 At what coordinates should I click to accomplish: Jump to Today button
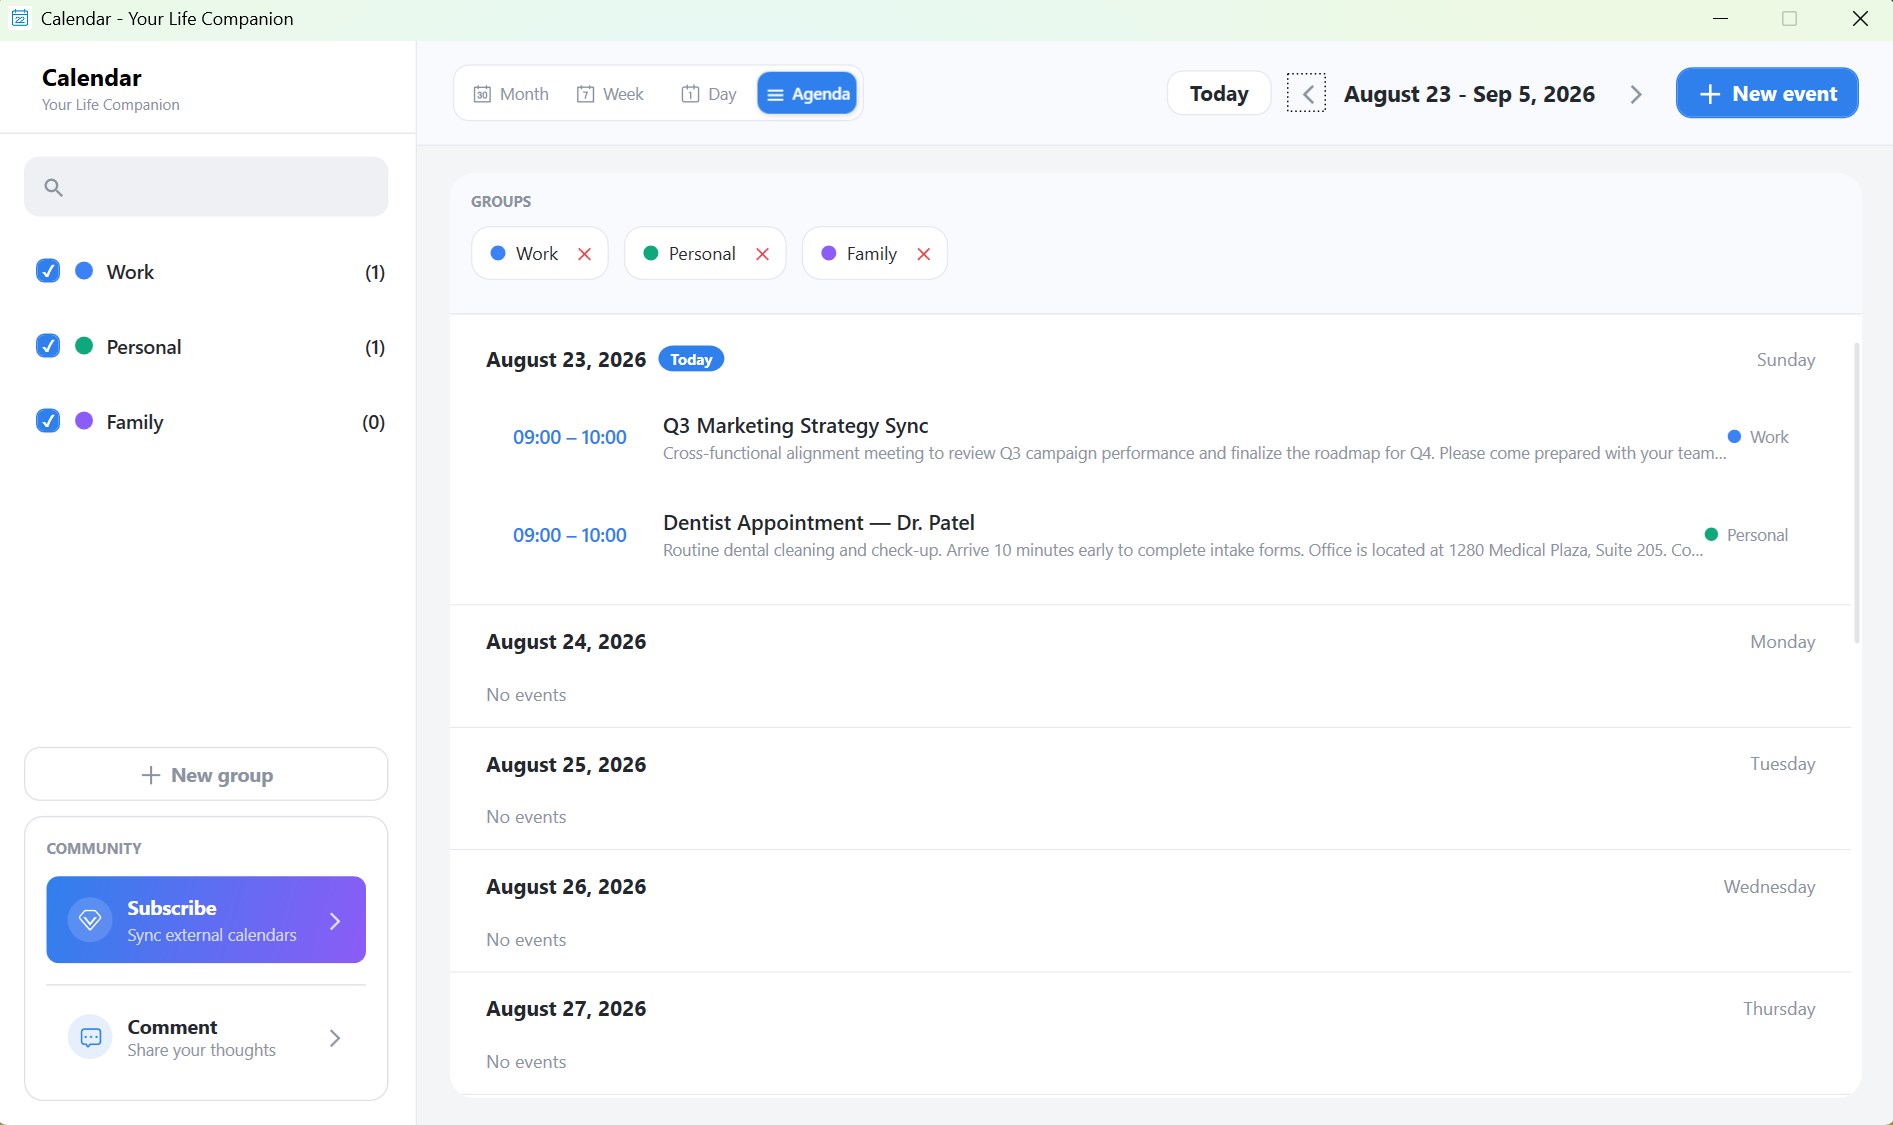click(1219, 94)
